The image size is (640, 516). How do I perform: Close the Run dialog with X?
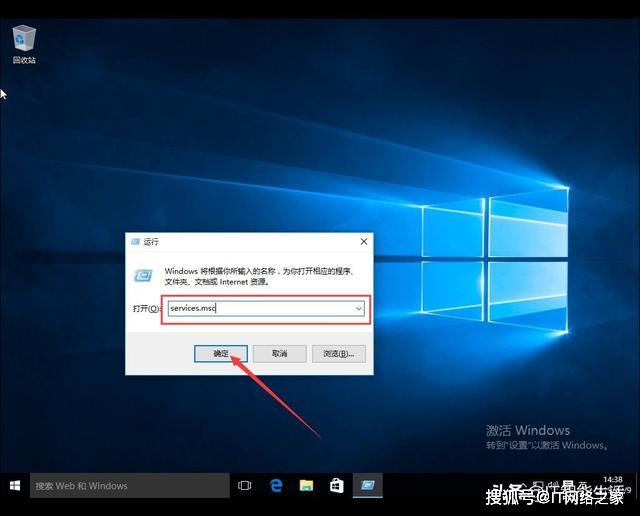click(x=364, y=242)
